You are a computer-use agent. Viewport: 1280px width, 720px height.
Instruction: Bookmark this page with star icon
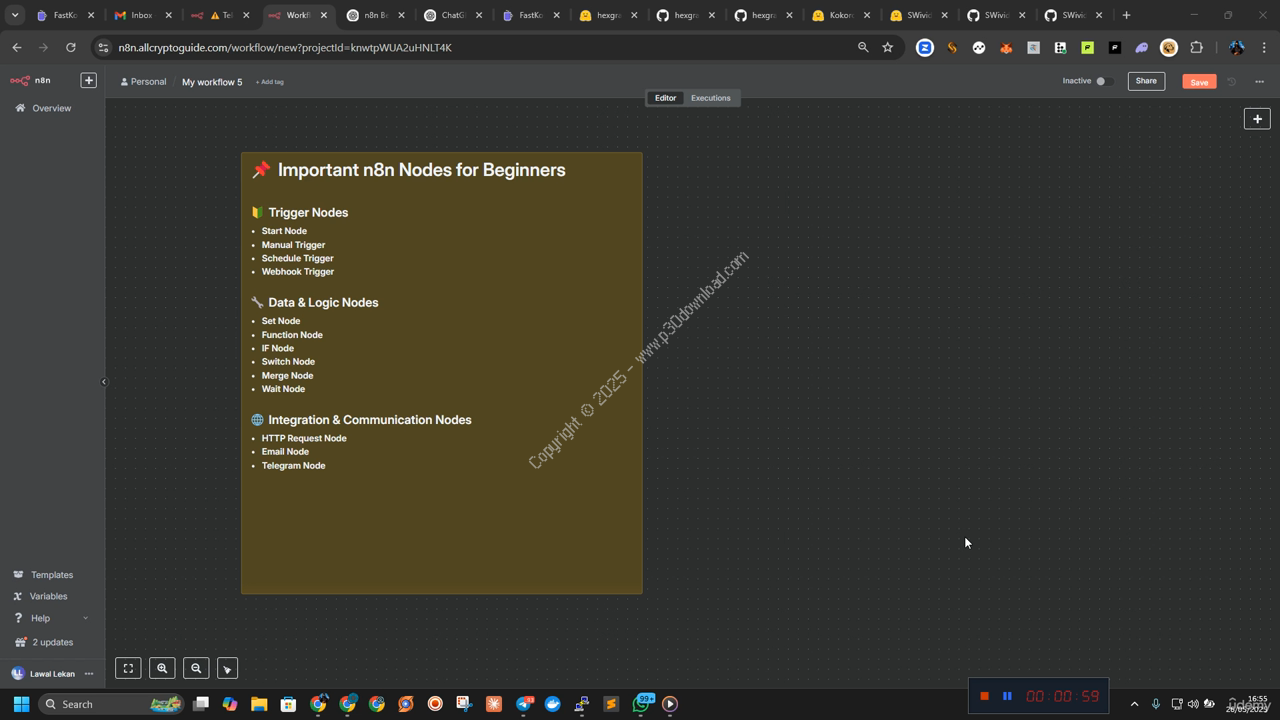point(887,47)
